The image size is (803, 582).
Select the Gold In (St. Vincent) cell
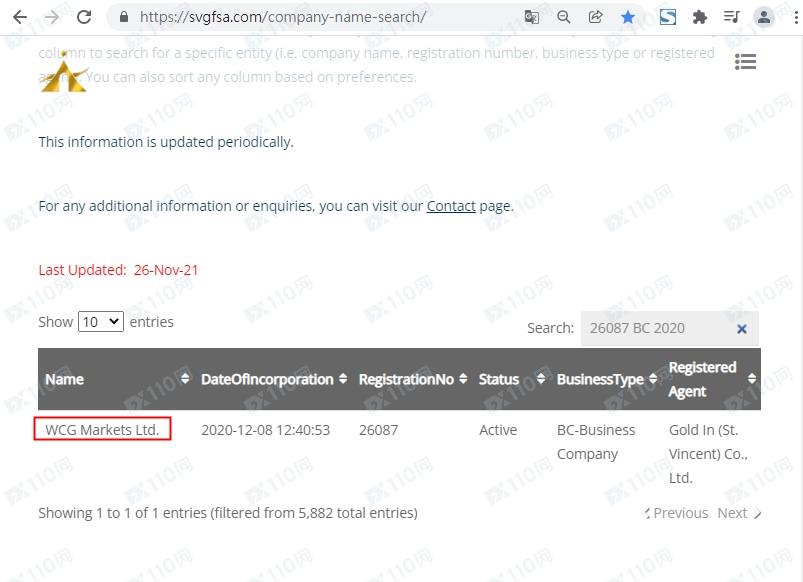pos(708,454)
